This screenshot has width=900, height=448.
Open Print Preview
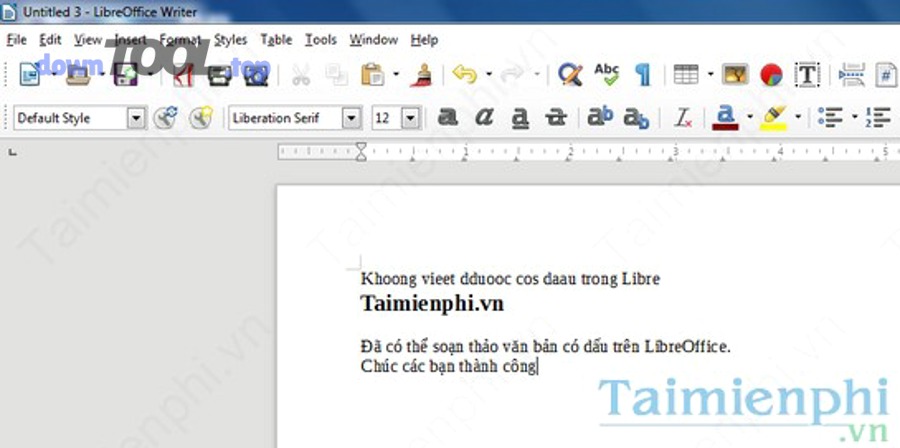pyautogui.click(x=256, y=74)
